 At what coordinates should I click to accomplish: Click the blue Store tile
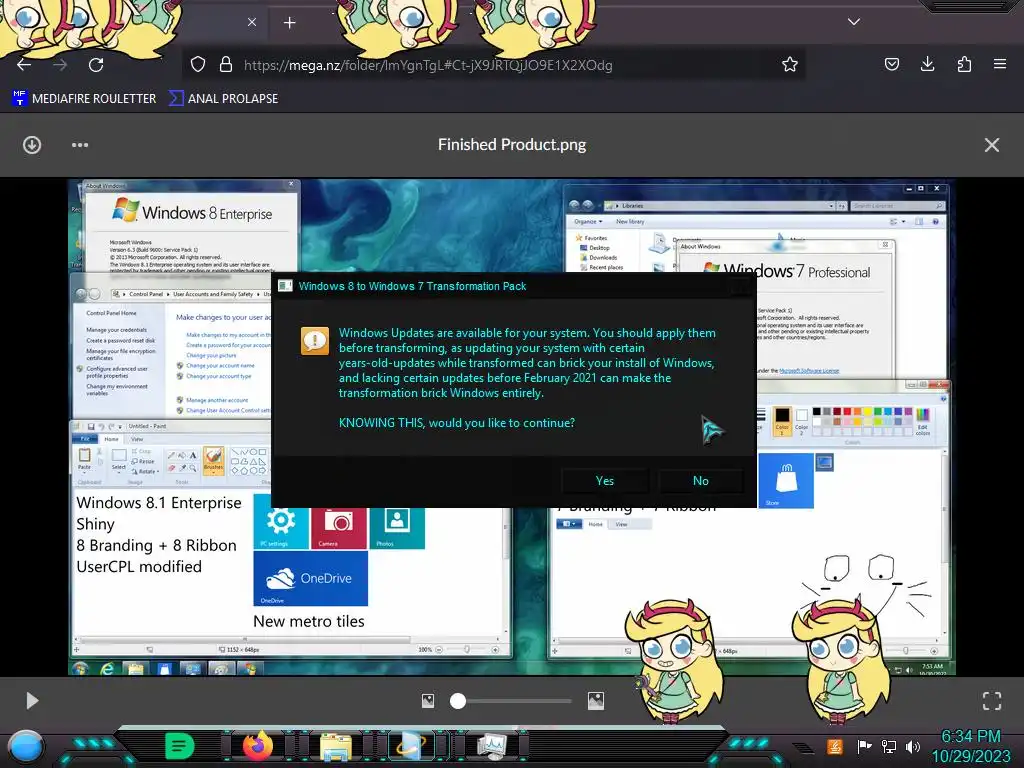click(x=786, y=481)
